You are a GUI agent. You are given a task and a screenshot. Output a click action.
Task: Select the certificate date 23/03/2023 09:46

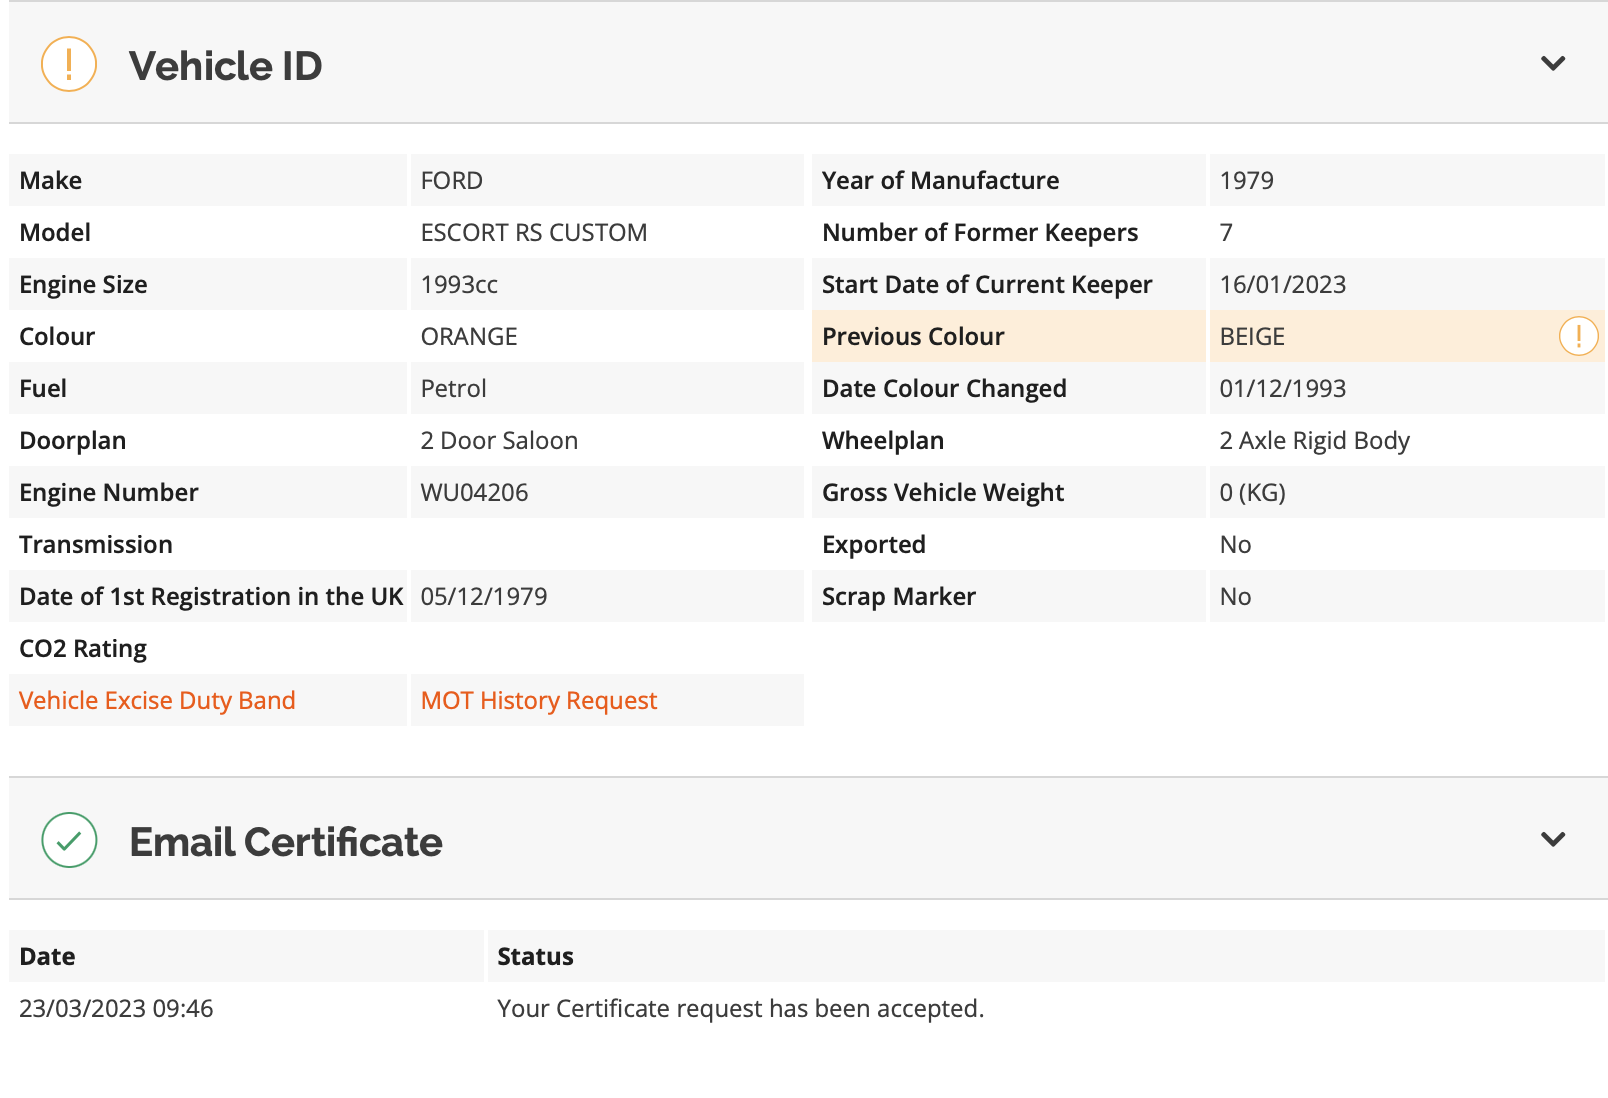click(116, 1008)
